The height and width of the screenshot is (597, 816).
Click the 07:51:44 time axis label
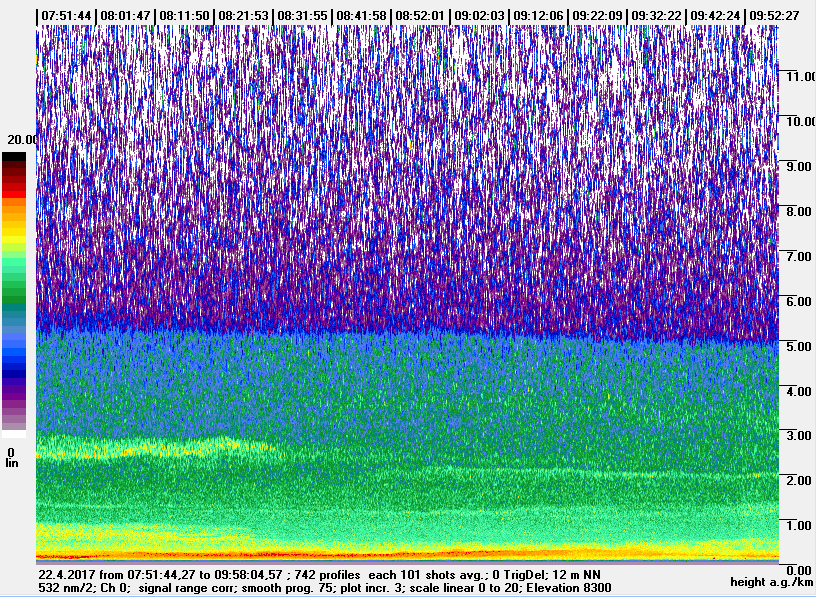(x=66, y=16)
